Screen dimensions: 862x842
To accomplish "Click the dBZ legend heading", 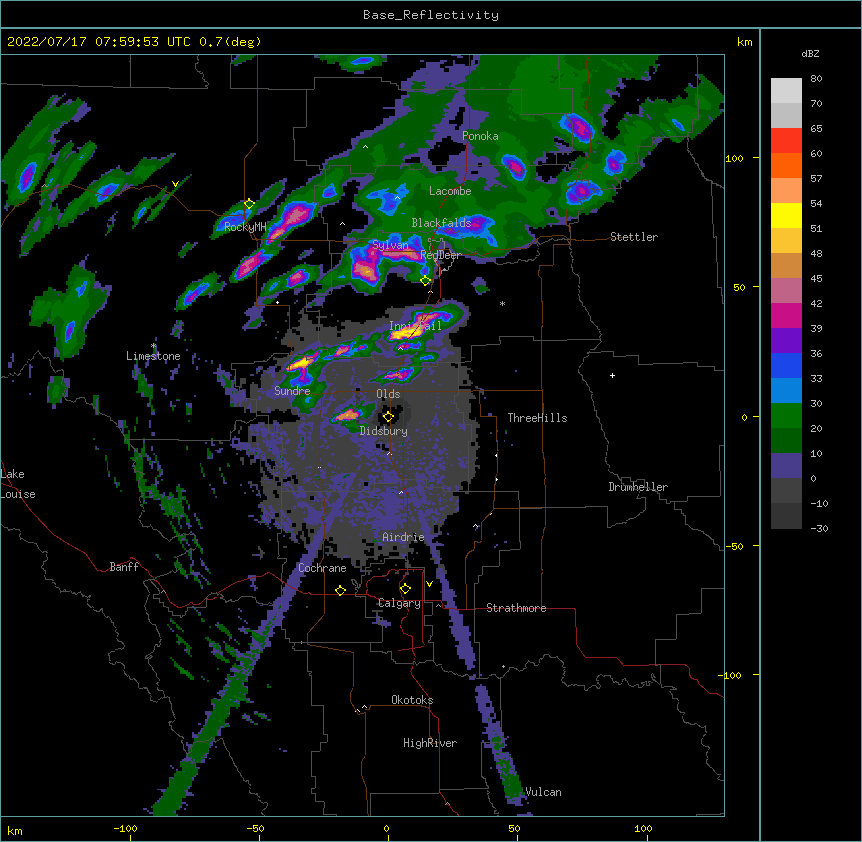I will point(810,53).
